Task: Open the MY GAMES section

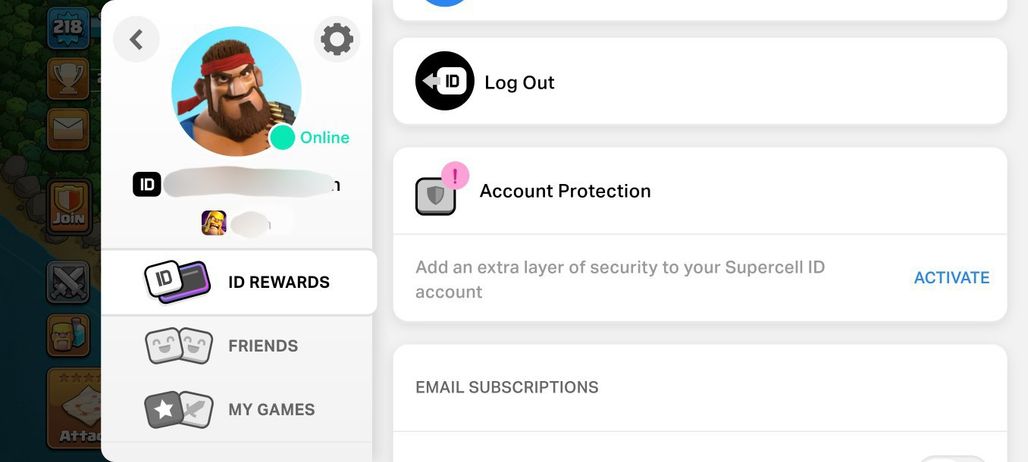Action: [x=237, y=410]
